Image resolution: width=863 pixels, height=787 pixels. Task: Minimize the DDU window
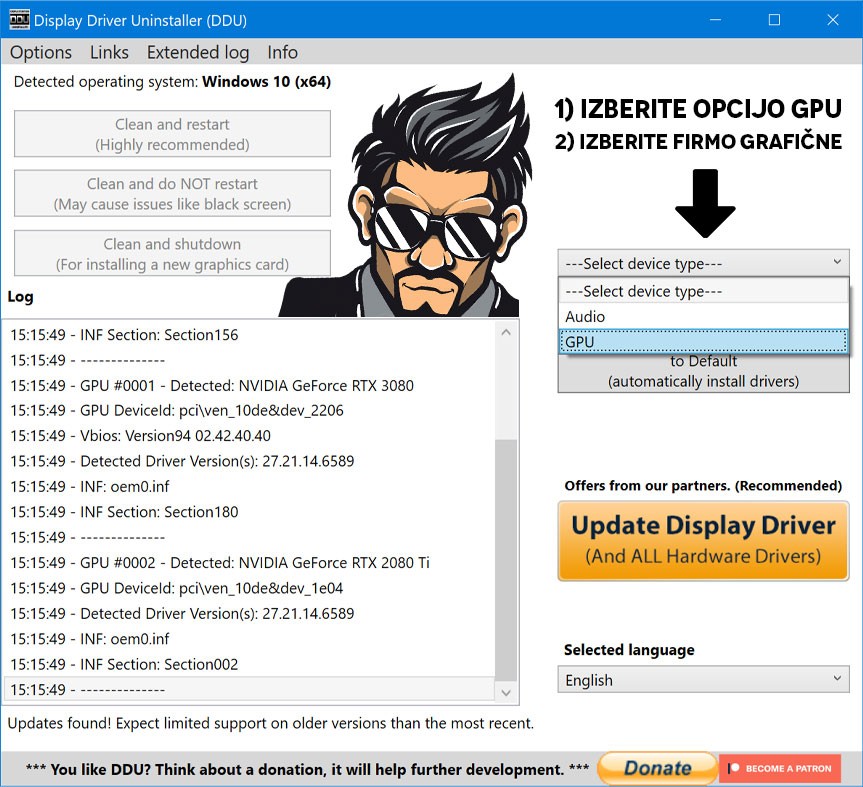(x=717, y=20)
